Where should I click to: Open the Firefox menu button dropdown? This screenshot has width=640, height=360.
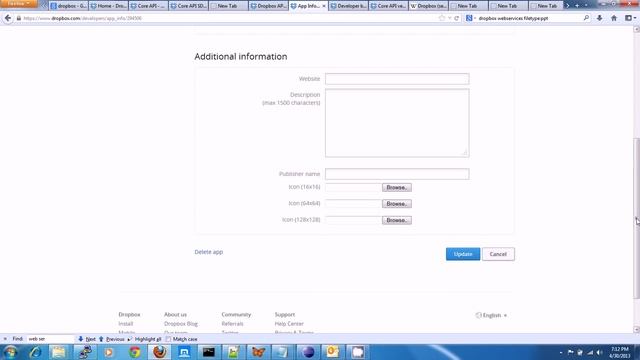click(x=18, y=3)
